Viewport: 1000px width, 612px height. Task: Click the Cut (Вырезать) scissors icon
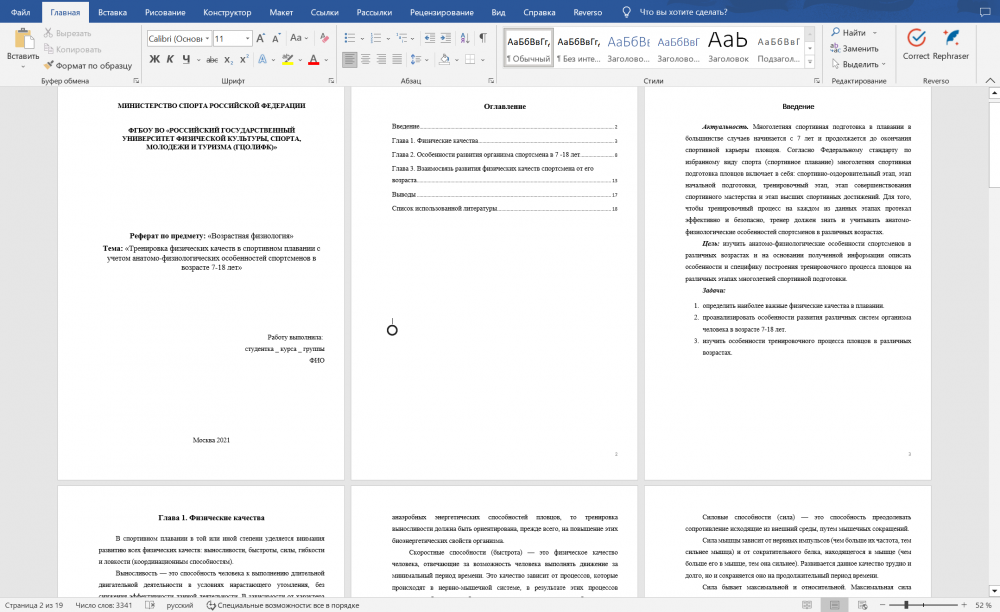click(x=48, y=33)
